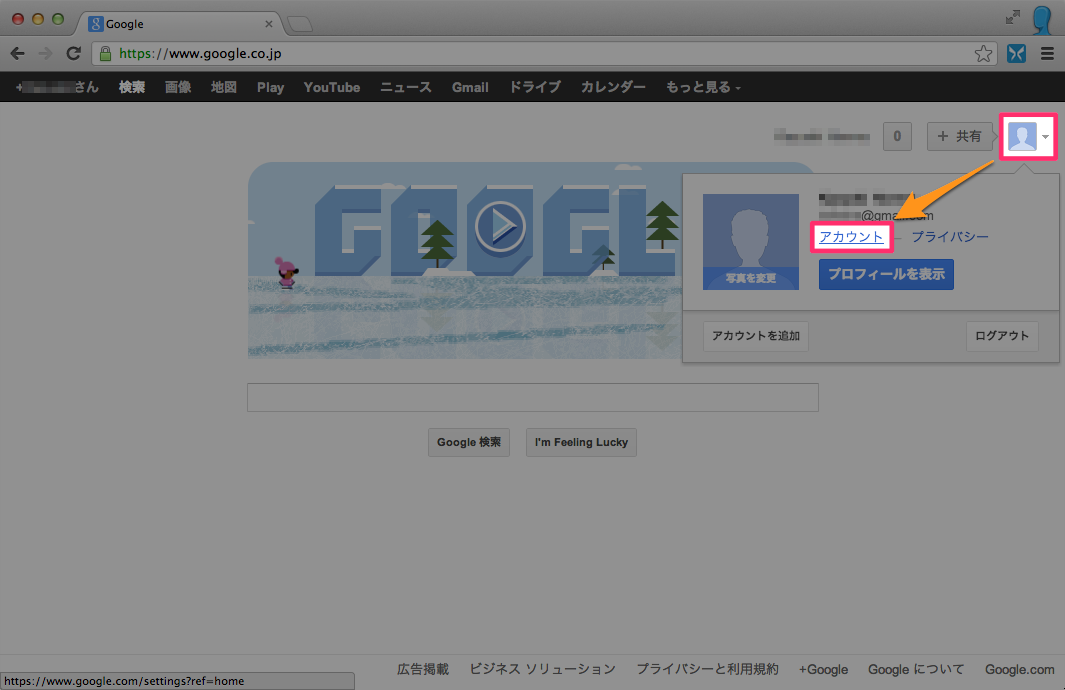Open the プライバシーと利用規約 footer link

pos(707,669)
